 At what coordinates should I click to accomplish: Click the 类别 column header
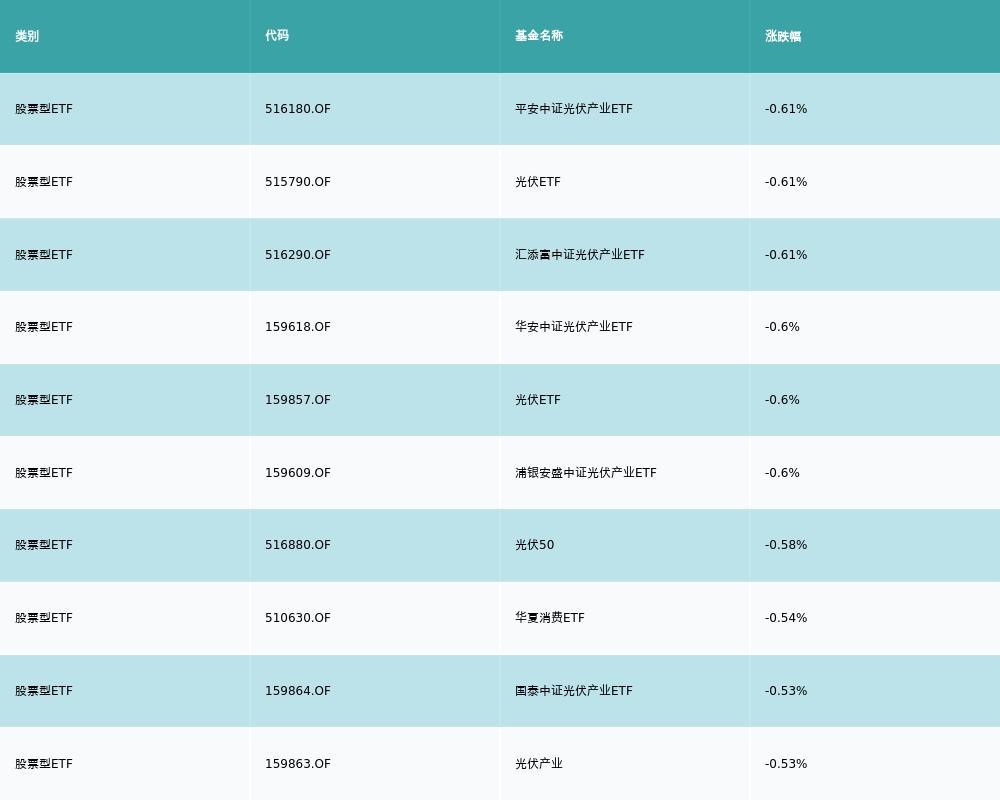(x=27, y=36)
